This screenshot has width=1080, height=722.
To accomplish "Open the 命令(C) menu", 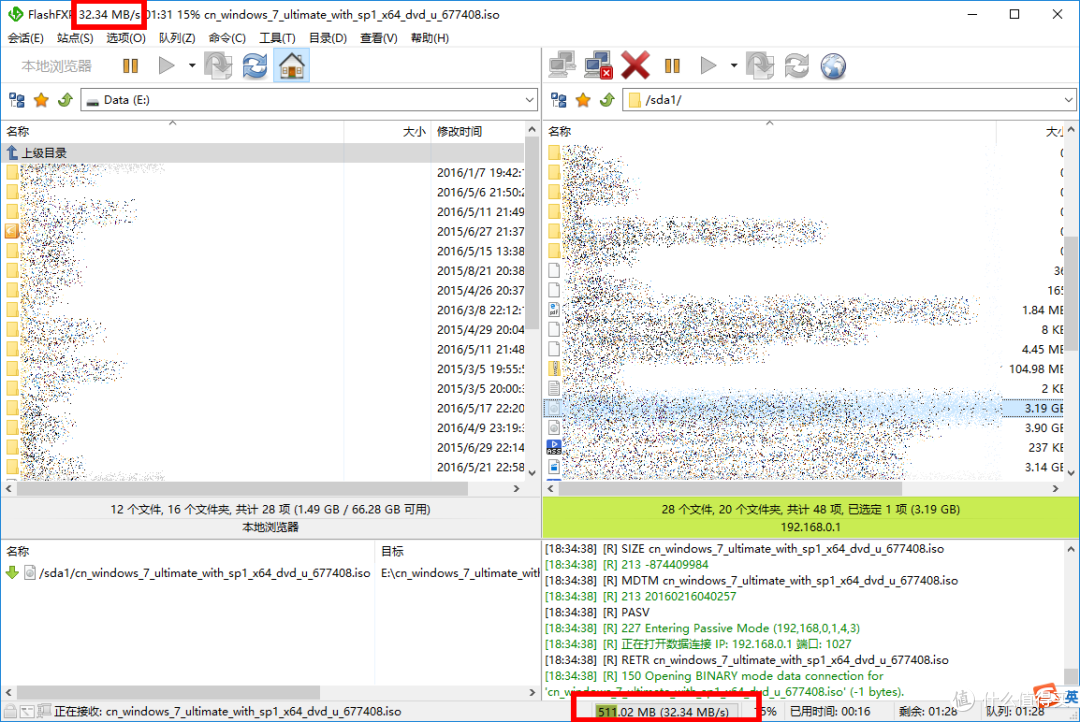I will click(227, 38).
